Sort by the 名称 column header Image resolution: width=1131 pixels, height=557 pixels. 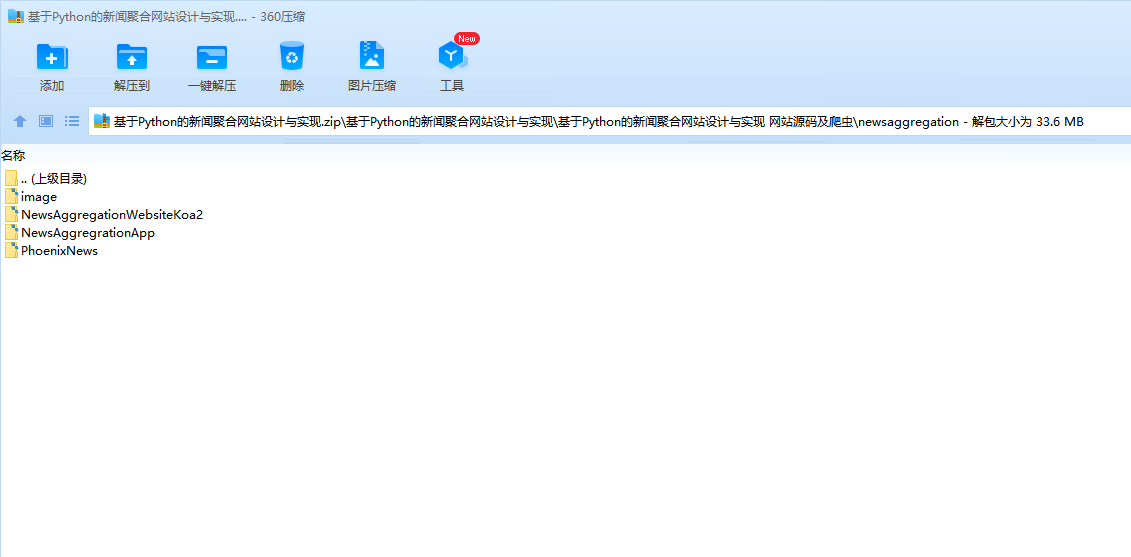coord(14,155)
